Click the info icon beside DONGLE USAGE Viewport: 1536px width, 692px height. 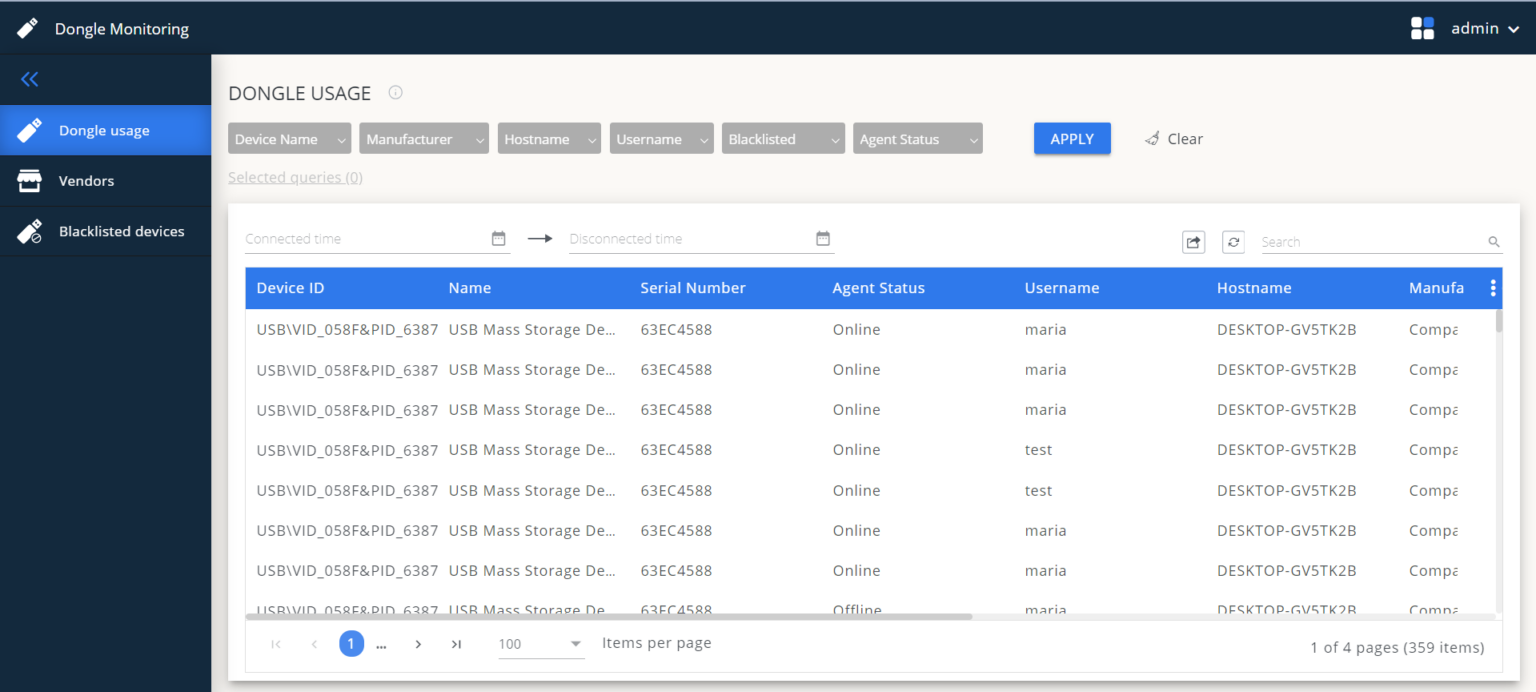395,92
